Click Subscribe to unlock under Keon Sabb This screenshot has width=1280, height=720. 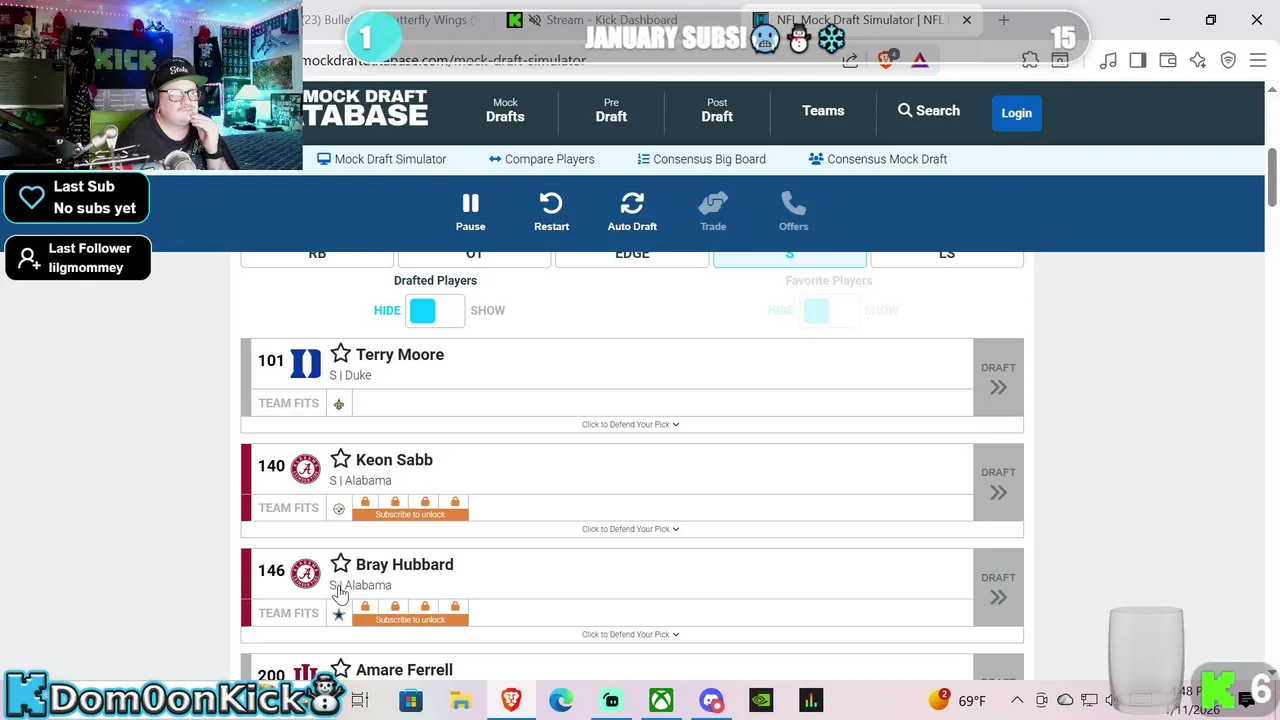(410, 514)
